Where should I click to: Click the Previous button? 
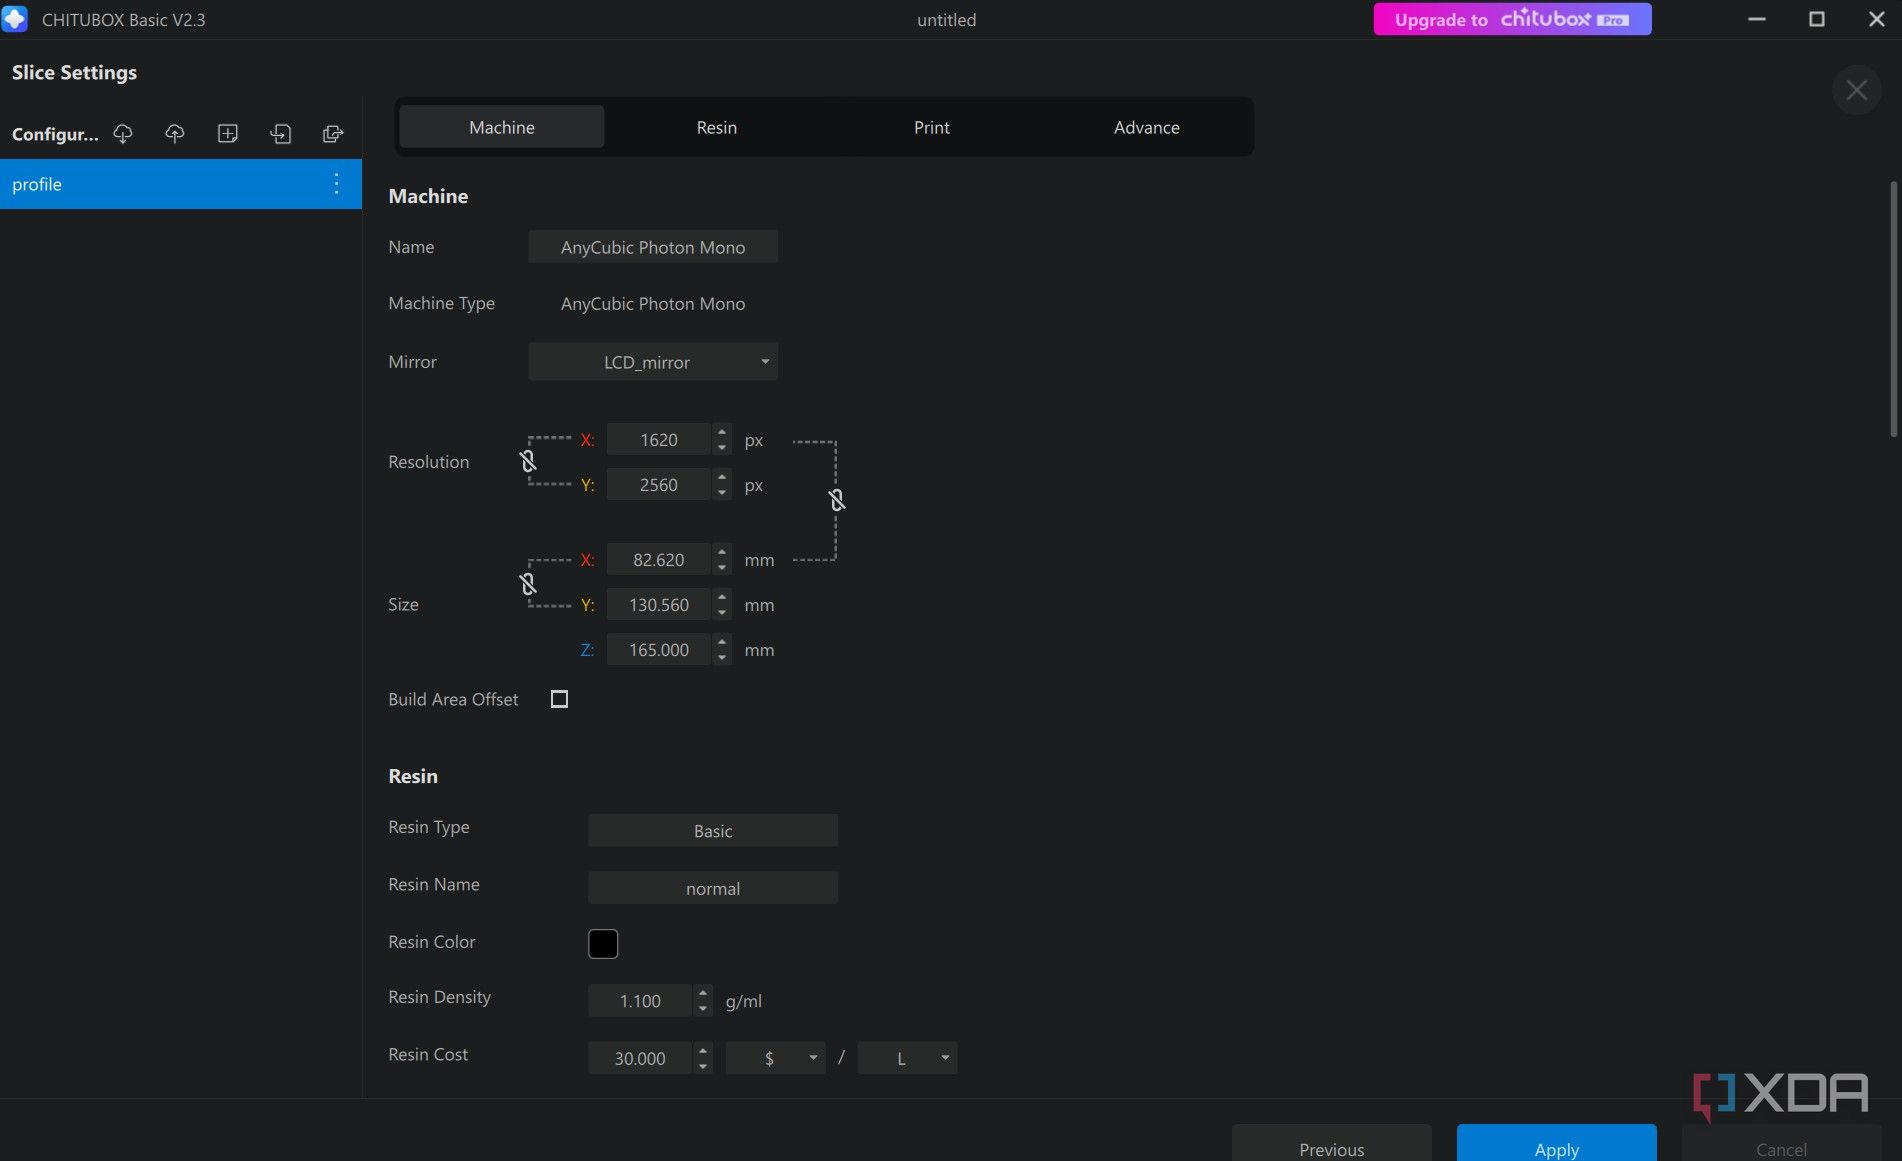point(1332,1143)
